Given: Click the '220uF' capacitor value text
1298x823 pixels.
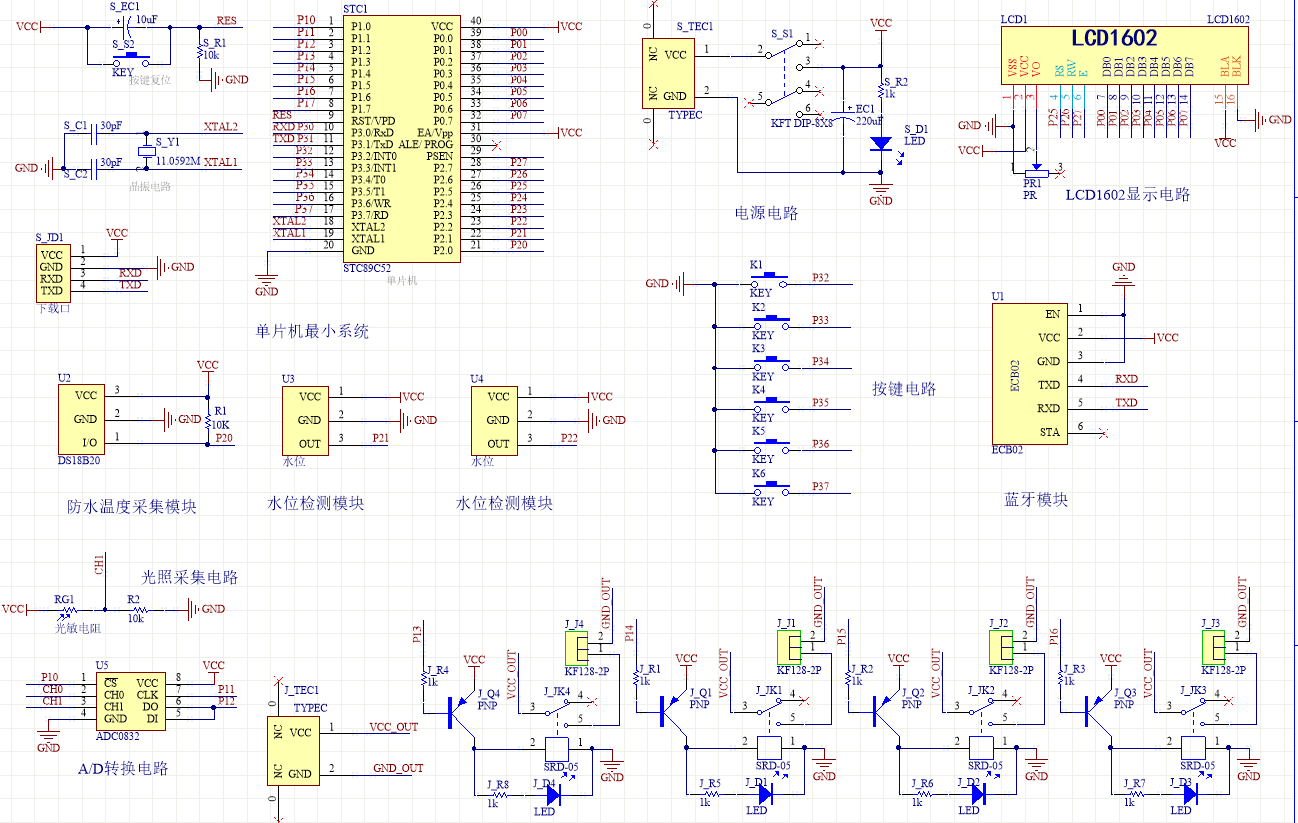Looking at the screenshot, I should [x=871, y=121].
